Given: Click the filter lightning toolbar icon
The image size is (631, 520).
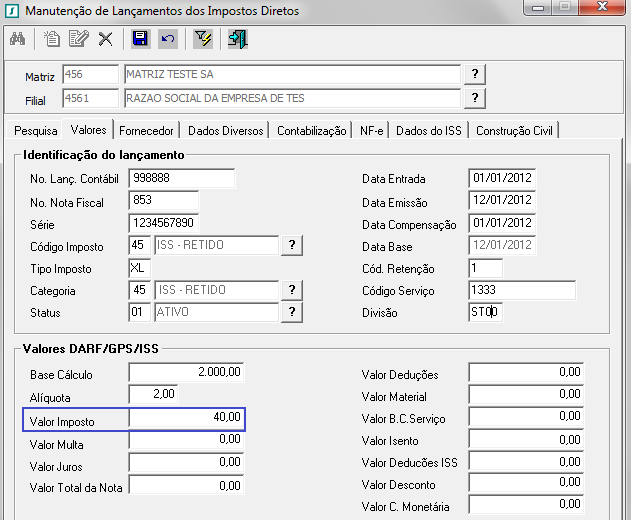Looking at the screenshot, I should (203, 39).
